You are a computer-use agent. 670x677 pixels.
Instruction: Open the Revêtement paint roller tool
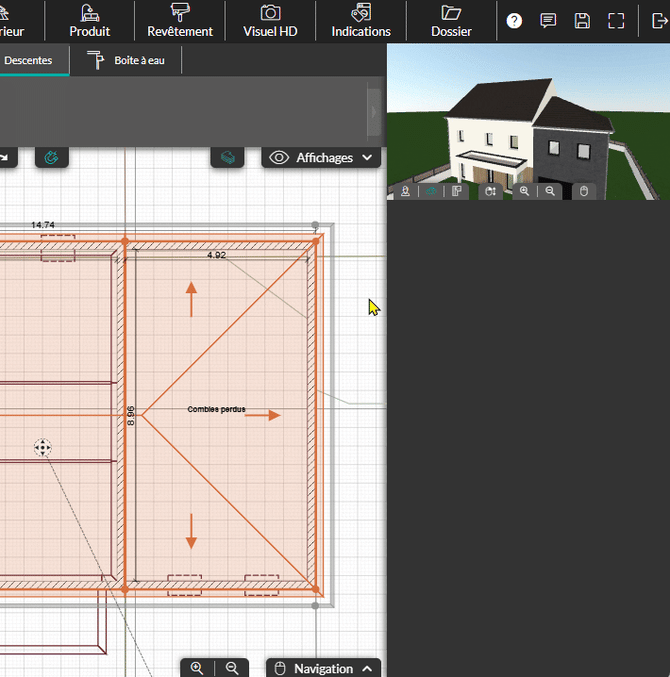(180, 20)
